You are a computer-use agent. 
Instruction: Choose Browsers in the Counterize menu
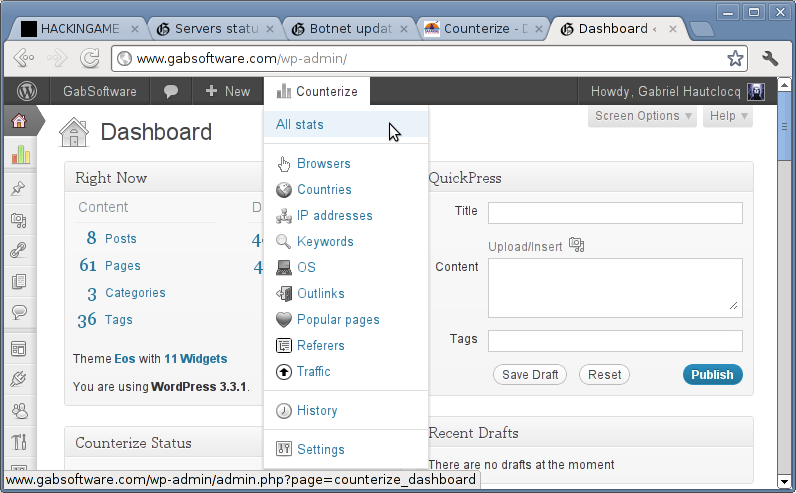[323, 163]
